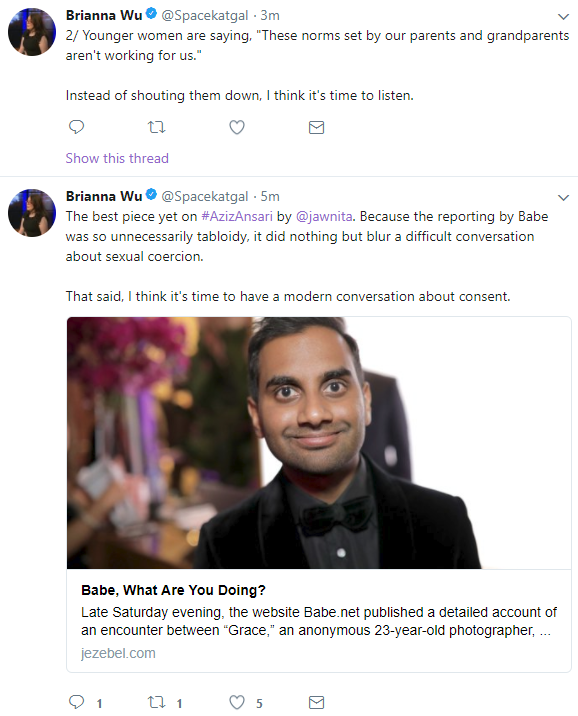
Task: Reply to the Aziz Ansari tweet
Action: [x=76, y=702]
